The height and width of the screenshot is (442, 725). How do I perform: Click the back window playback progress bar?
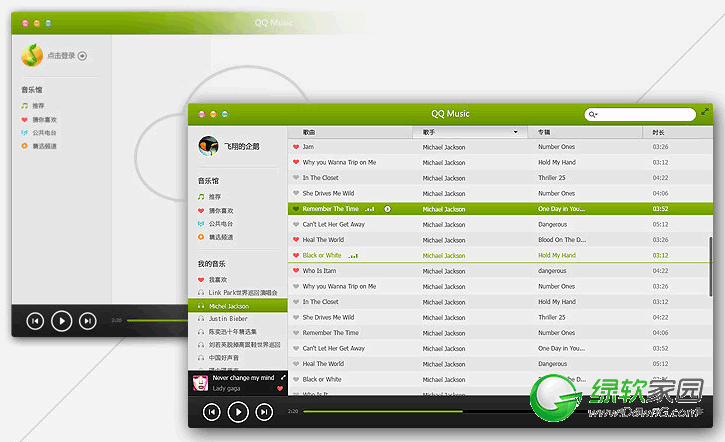click(157, 320)
